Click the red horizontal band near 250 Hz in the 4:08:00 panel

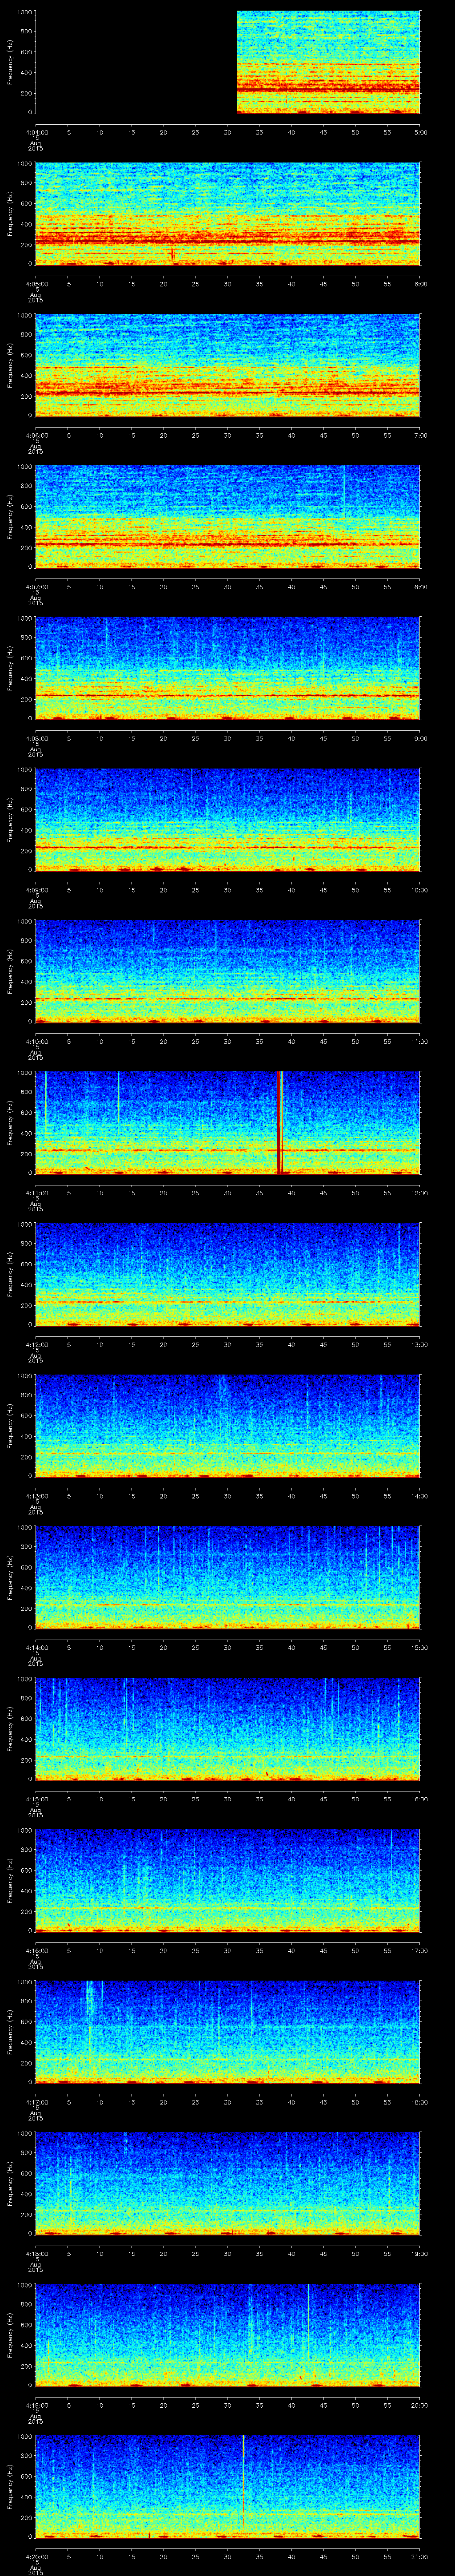227,695
